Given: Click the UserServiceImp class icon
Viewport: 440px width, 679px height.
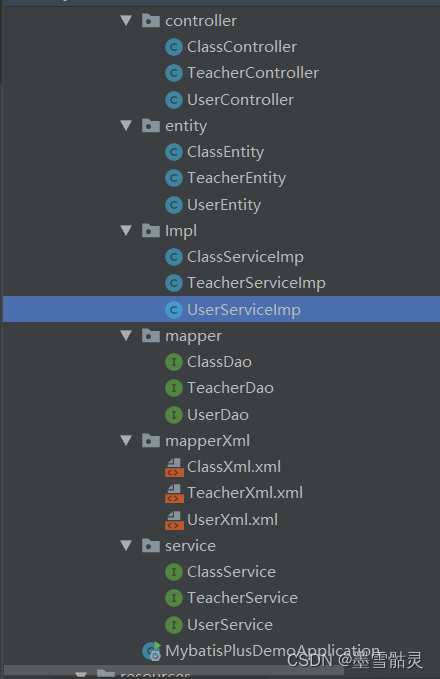Looking at the screenshot, I should [x=174, y=310].
